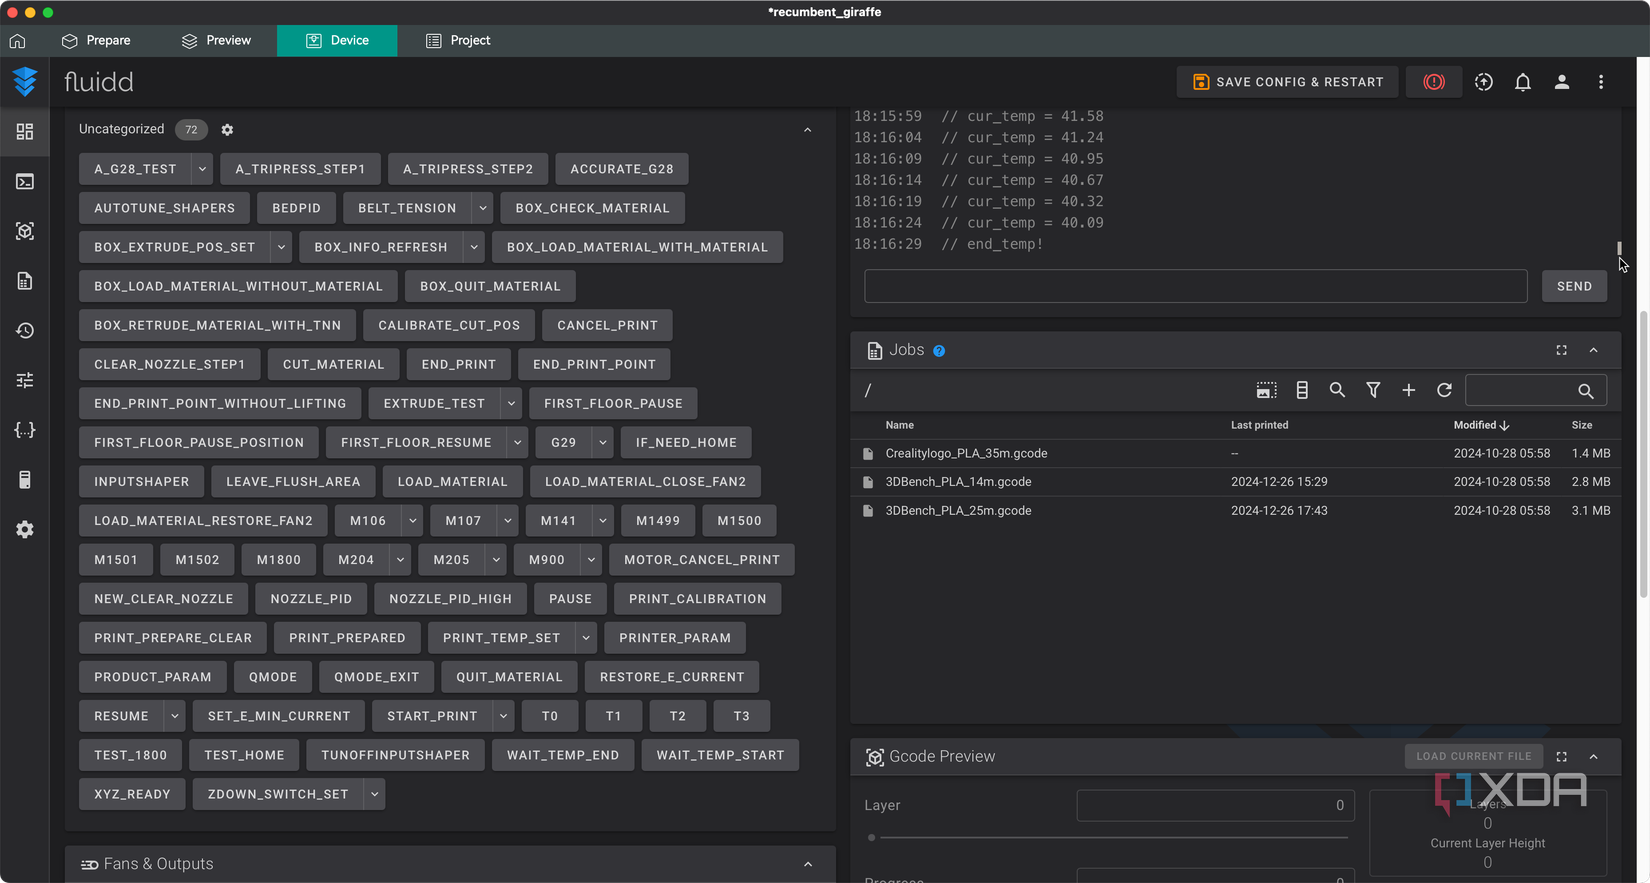This screenshot has width=1650, height=883.
Task: Open the Jobs help question icon
Action: click(x=939, y=351)
